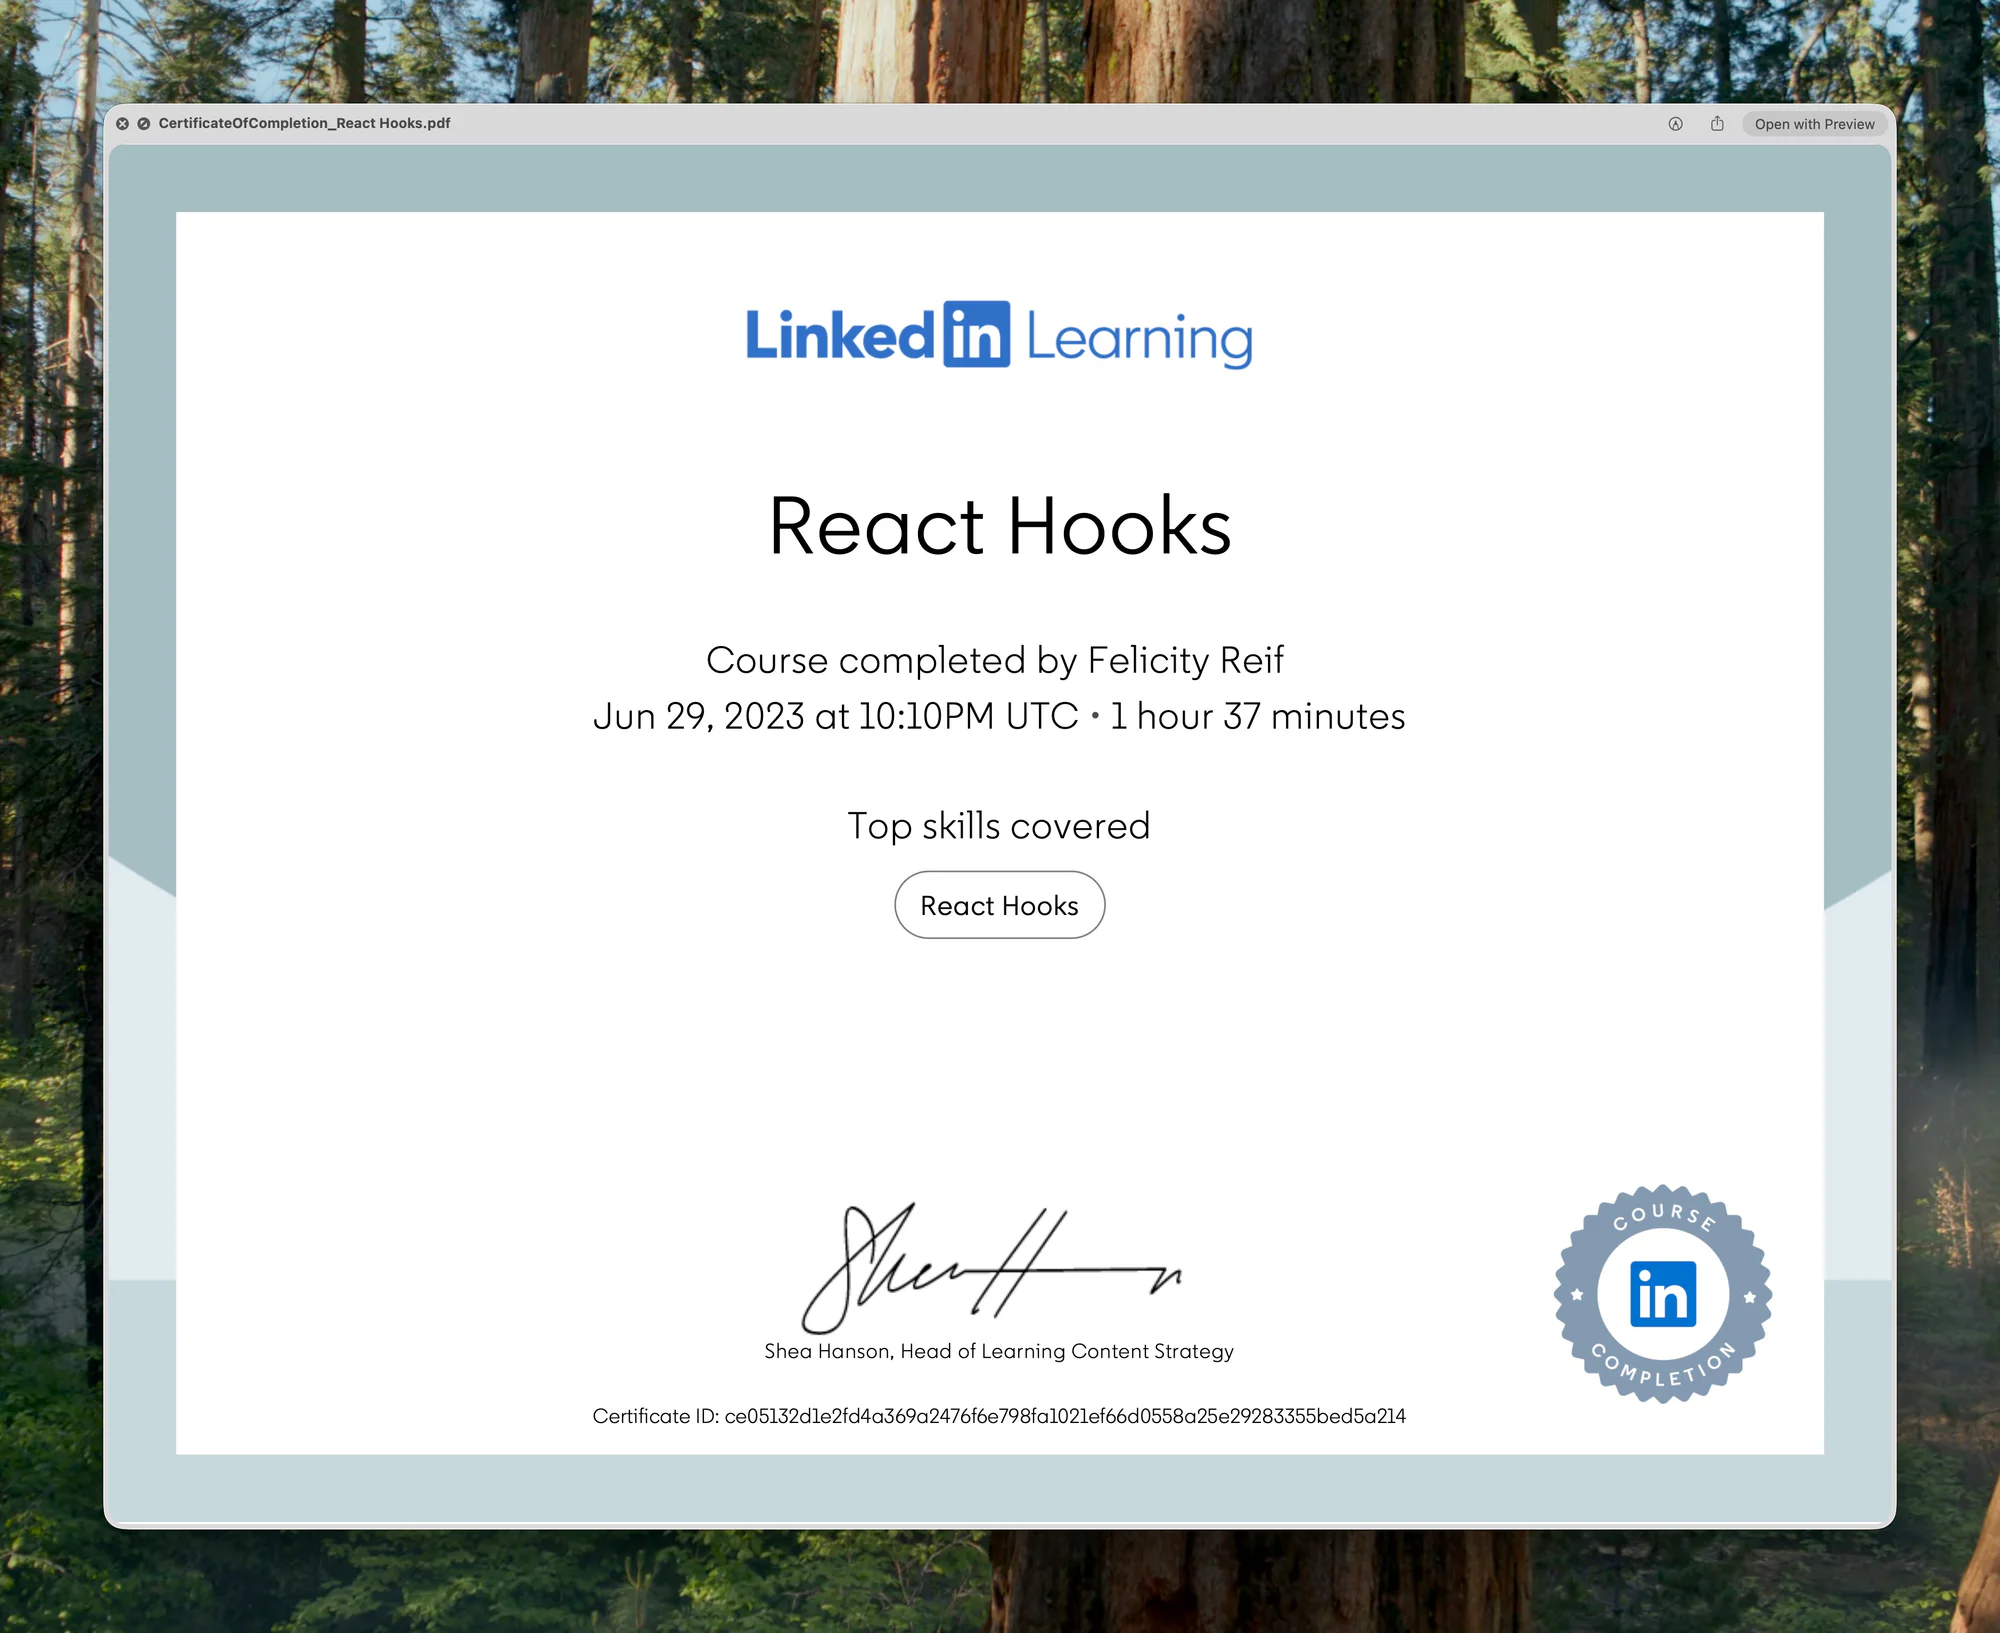Screen dimensions: 2000x1633
Task: Click the 'Top skills covered' heading
Action: coord(999,826)
